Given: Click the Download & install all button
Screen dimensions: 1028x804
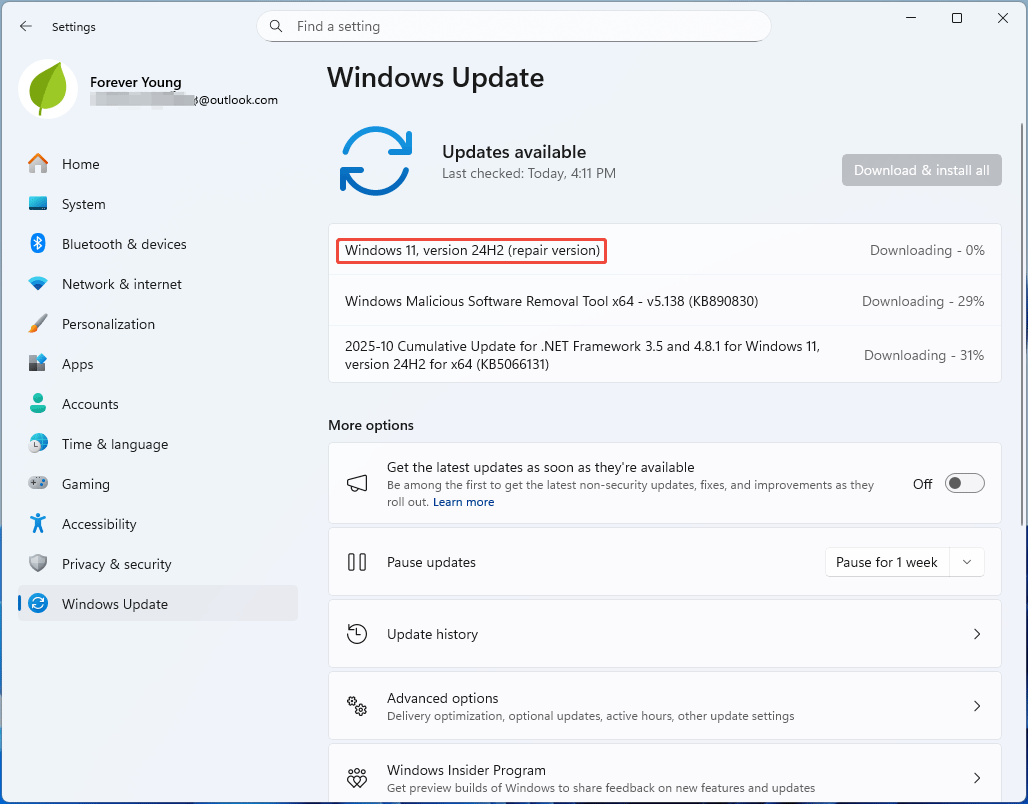Looking at the screenshot, I should click(921, 170).
